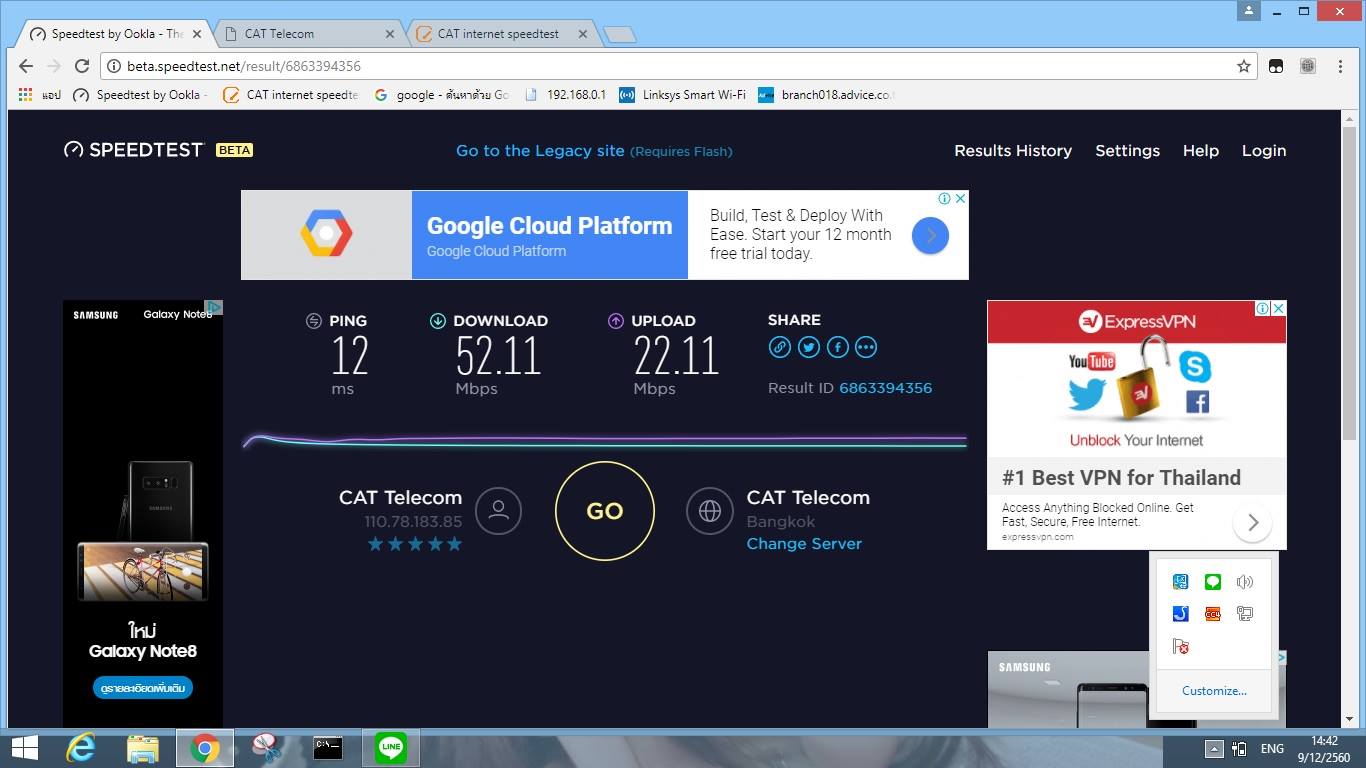
Task: Click the globe server icon
Action: [x=710, y=511]
